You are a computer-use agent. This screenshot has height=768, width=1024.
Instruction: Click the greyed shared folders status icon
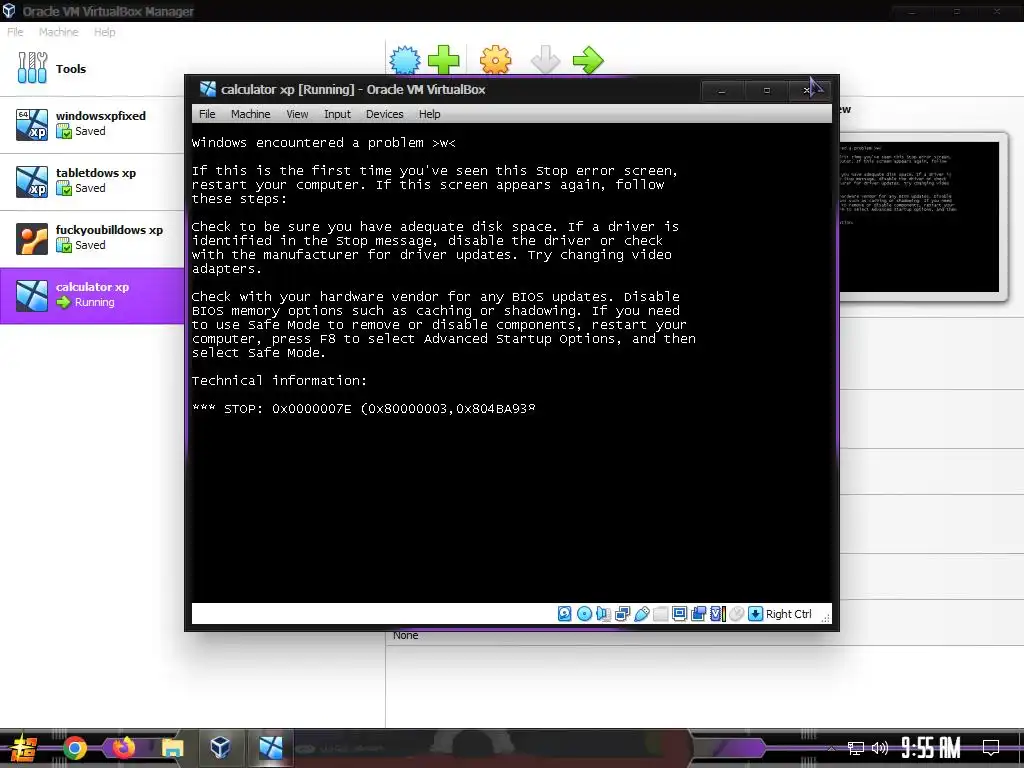coord(660,614)
